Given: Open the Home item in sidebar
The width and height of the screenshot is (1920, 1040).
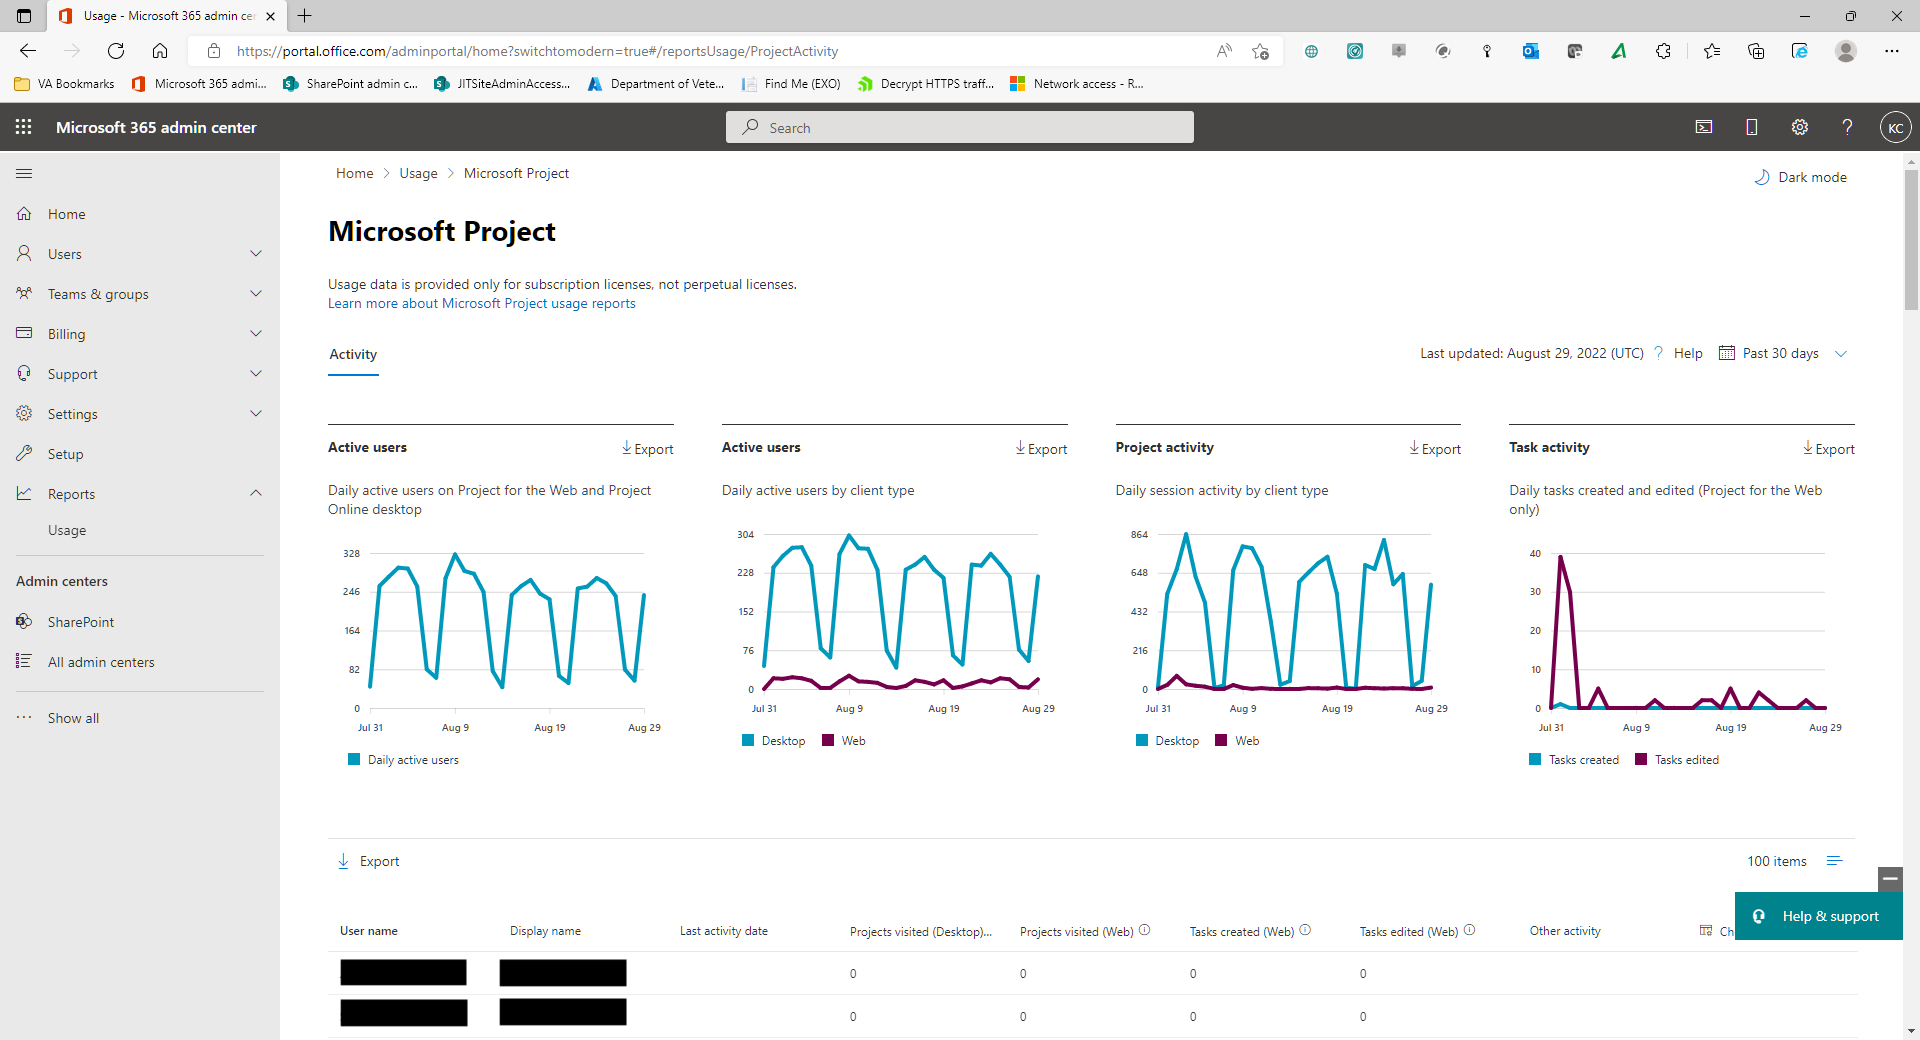Looking at the screenshot, I should point(140,214).
